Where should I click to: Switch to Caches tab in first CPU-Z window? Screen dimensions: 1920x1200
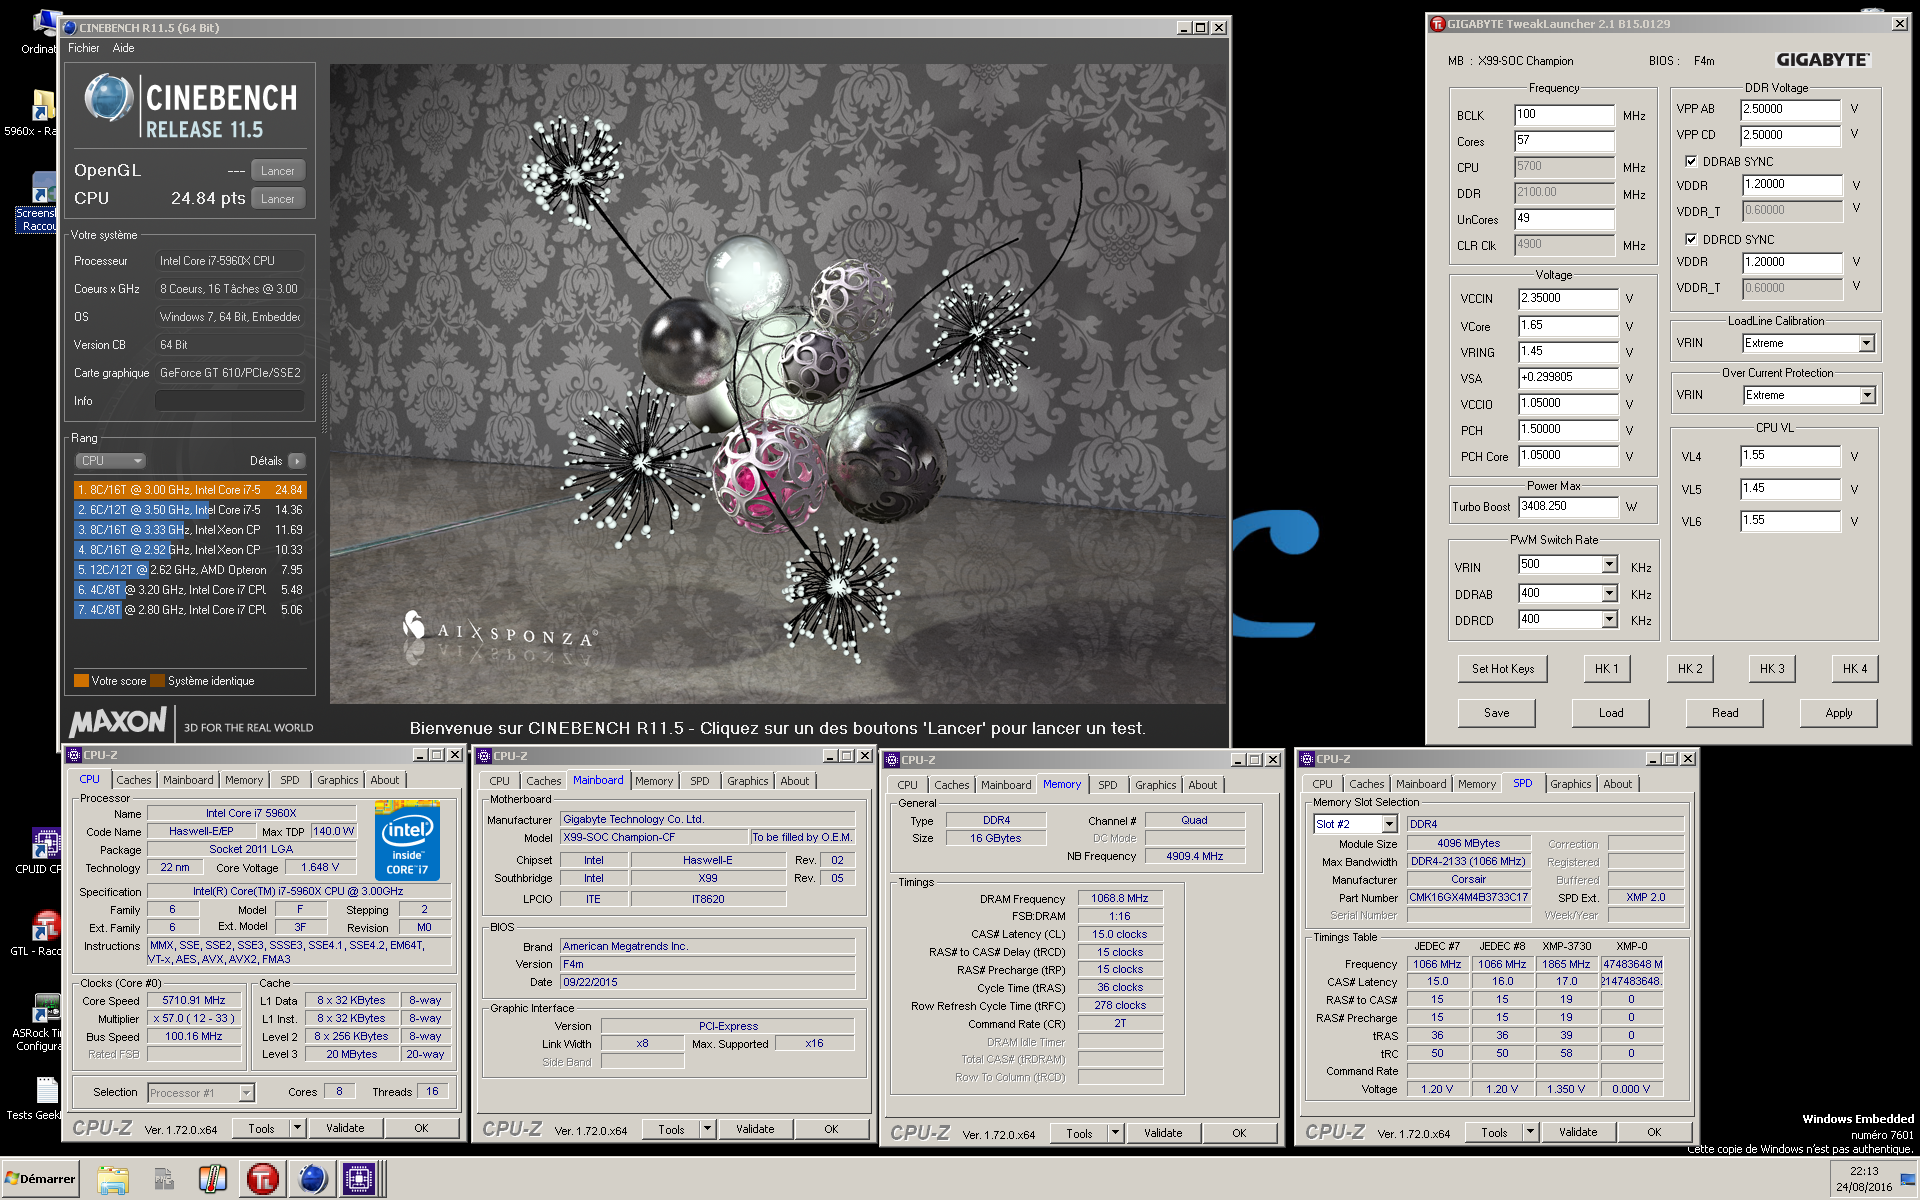133,780
